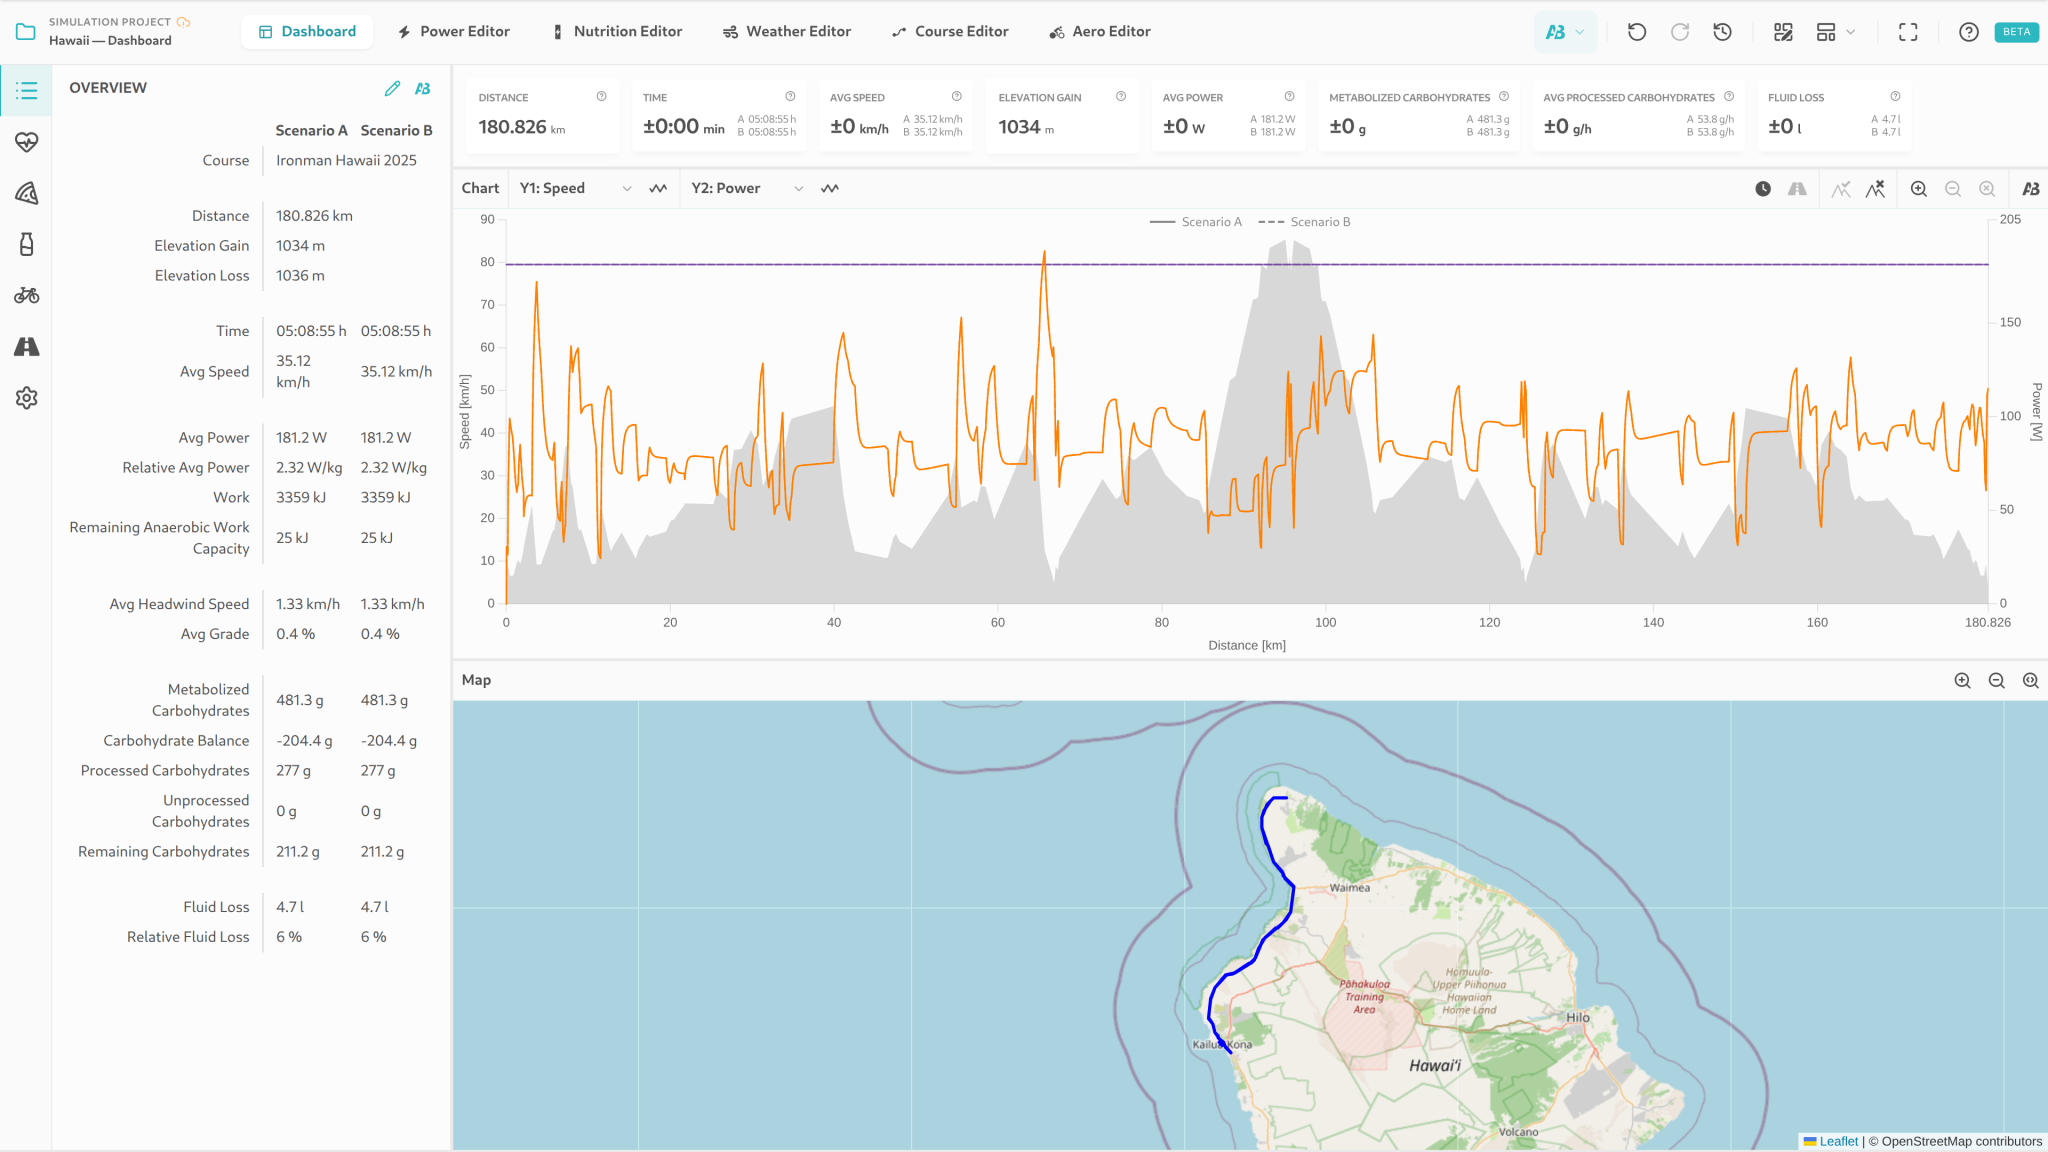
Task: Enter fullscreen mode with the fullscreen icon
Action: click(1908, 32)
